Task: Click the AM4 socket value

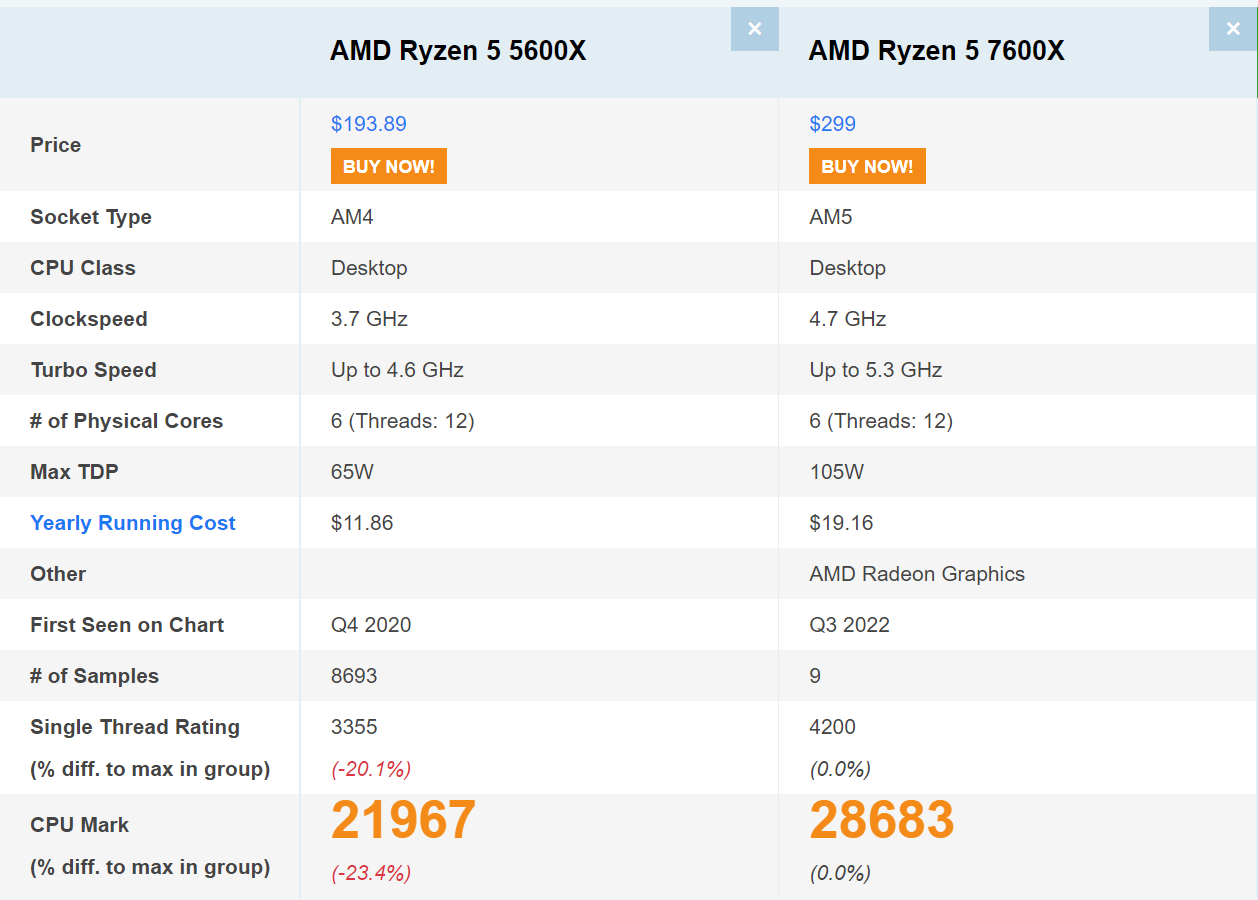Action: [x=352, y=217]
